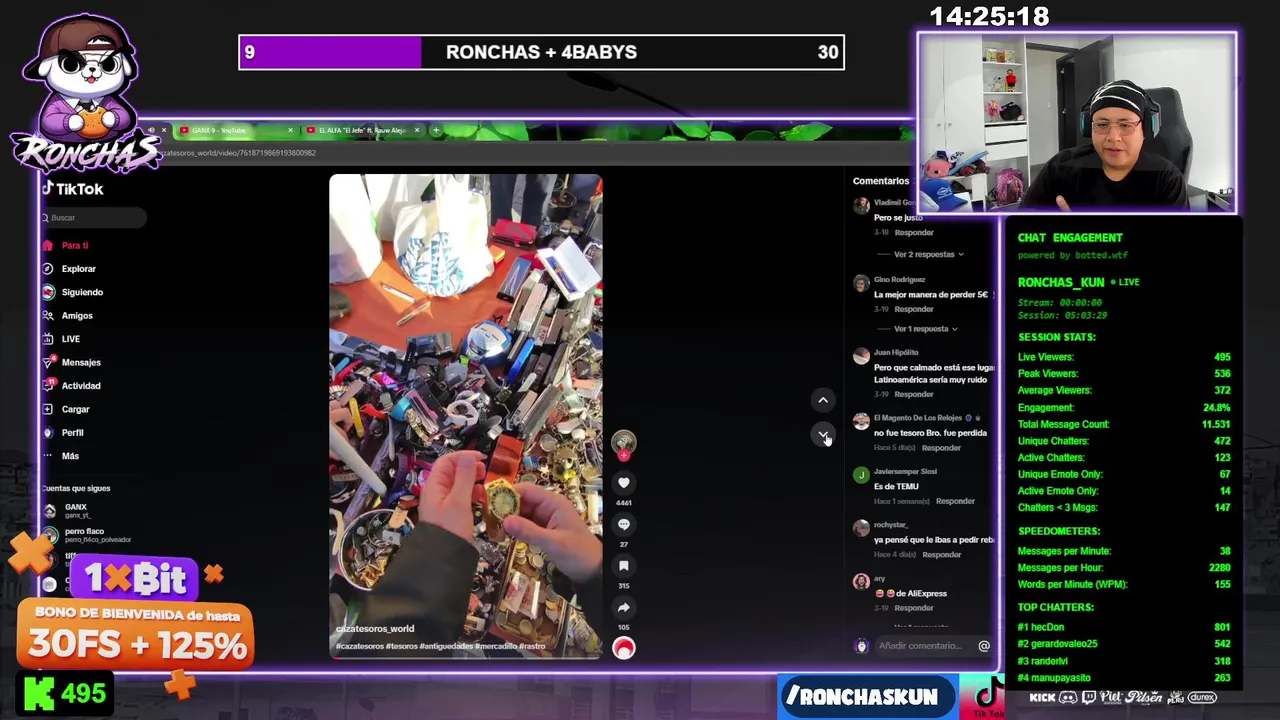Click Vladimir's comment avatar

(x=861, y=205)
